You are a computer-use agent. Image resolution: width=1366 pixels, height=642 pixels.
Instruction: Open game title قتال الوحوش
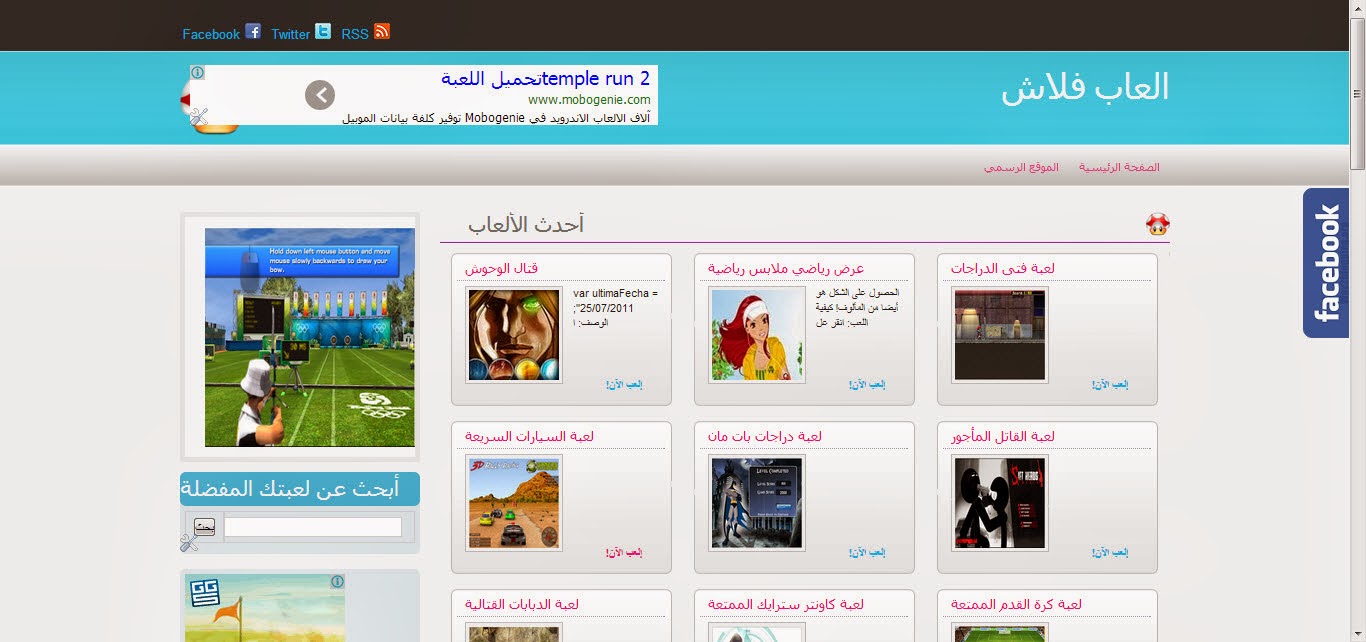click(x=502, y=268)
